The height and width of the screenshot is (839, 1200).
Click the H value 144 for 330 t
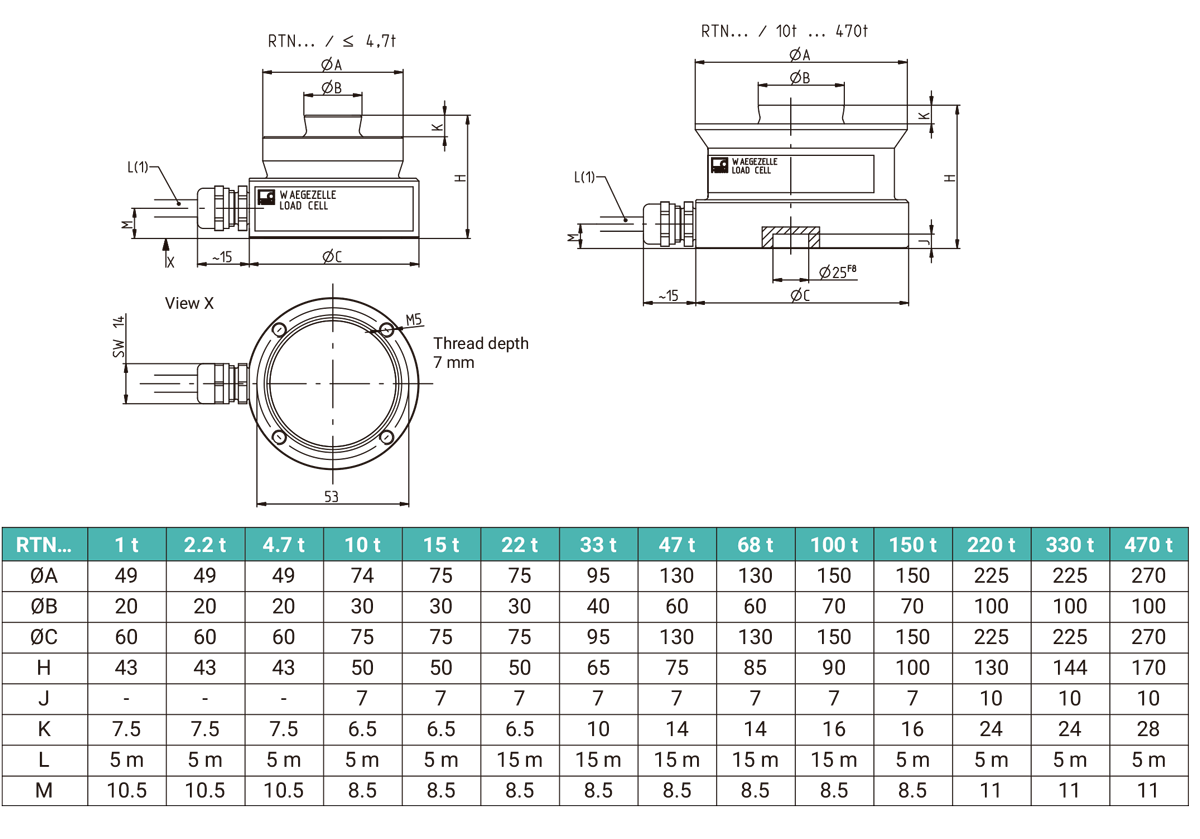pos(1069,668)
